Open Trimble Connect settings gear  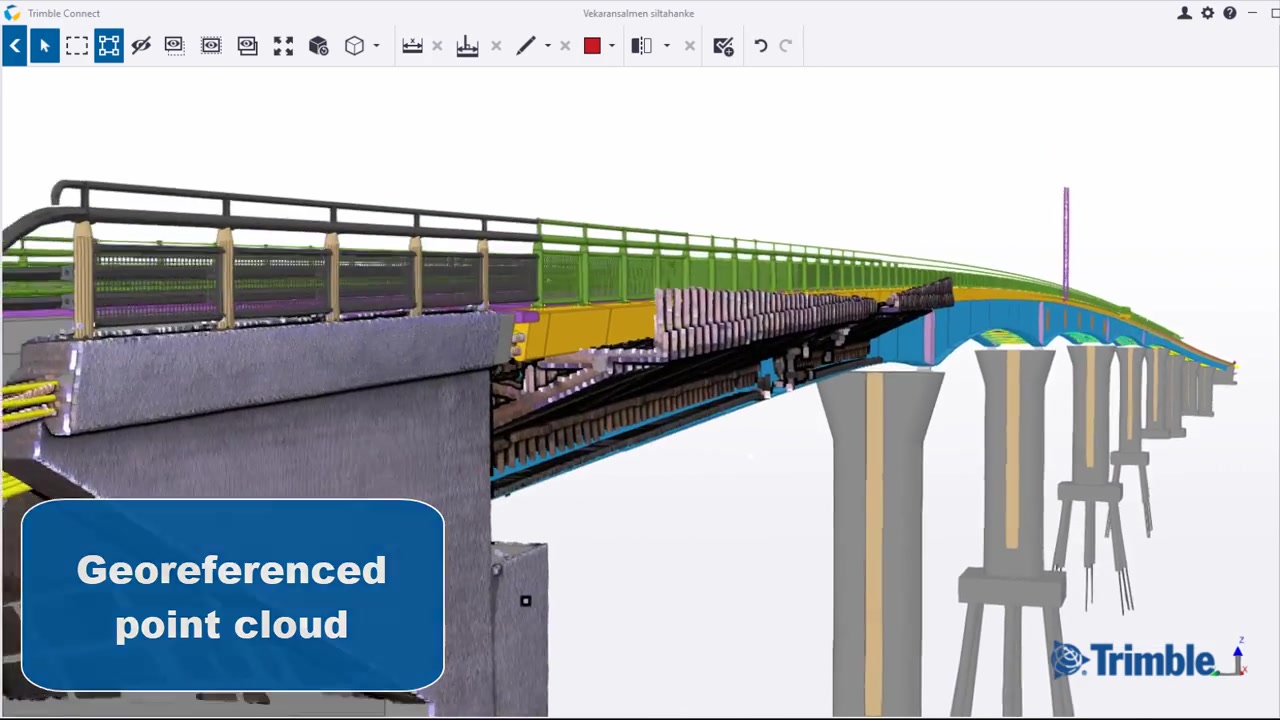1207,13
